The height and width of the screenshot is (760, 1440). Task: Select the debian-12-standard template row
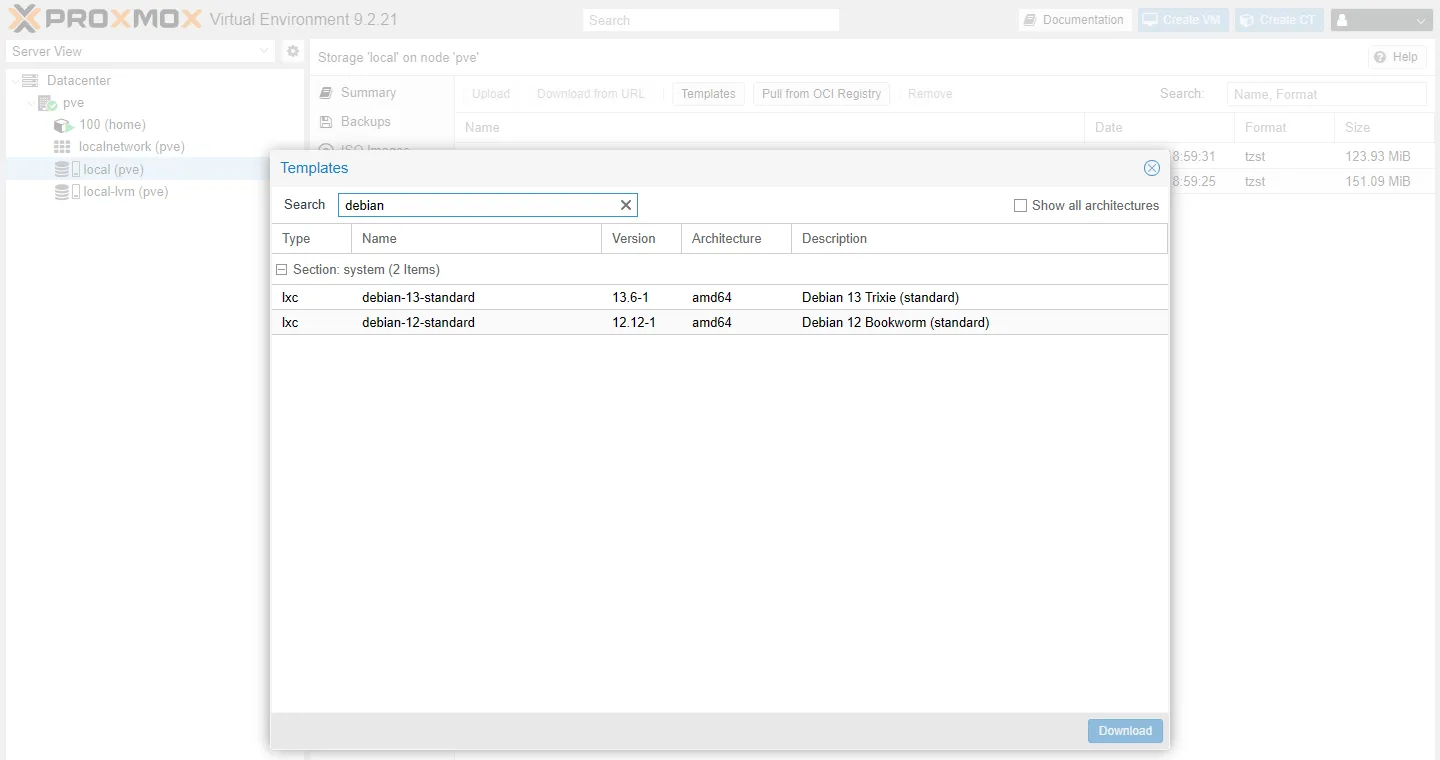719,322
